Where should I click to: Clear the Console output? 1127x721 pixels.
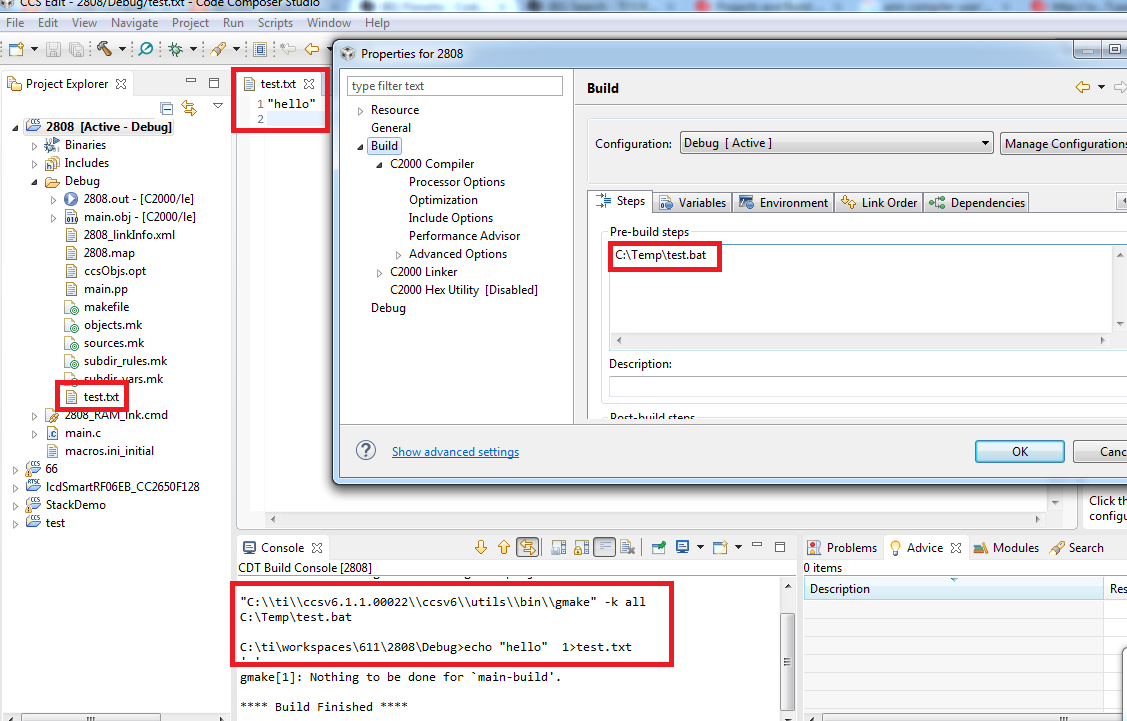click(627, 547)
